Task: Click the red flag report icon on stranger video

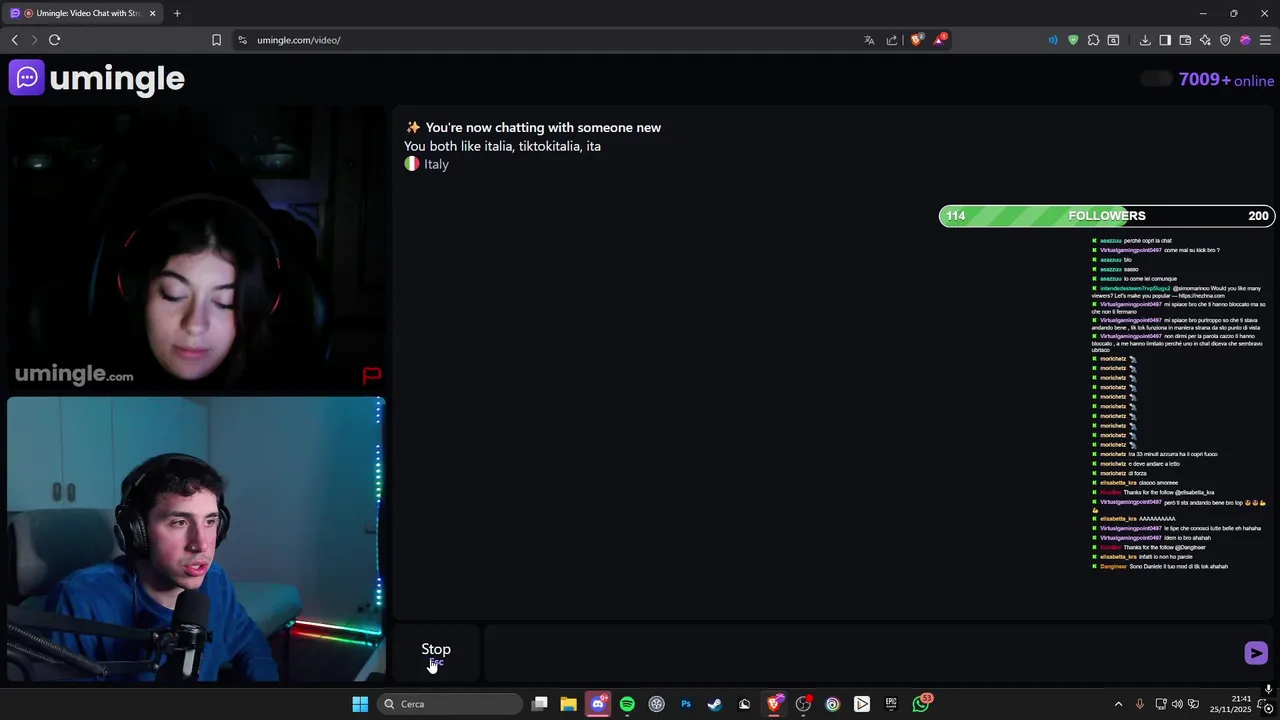Action: coord(371,375)
